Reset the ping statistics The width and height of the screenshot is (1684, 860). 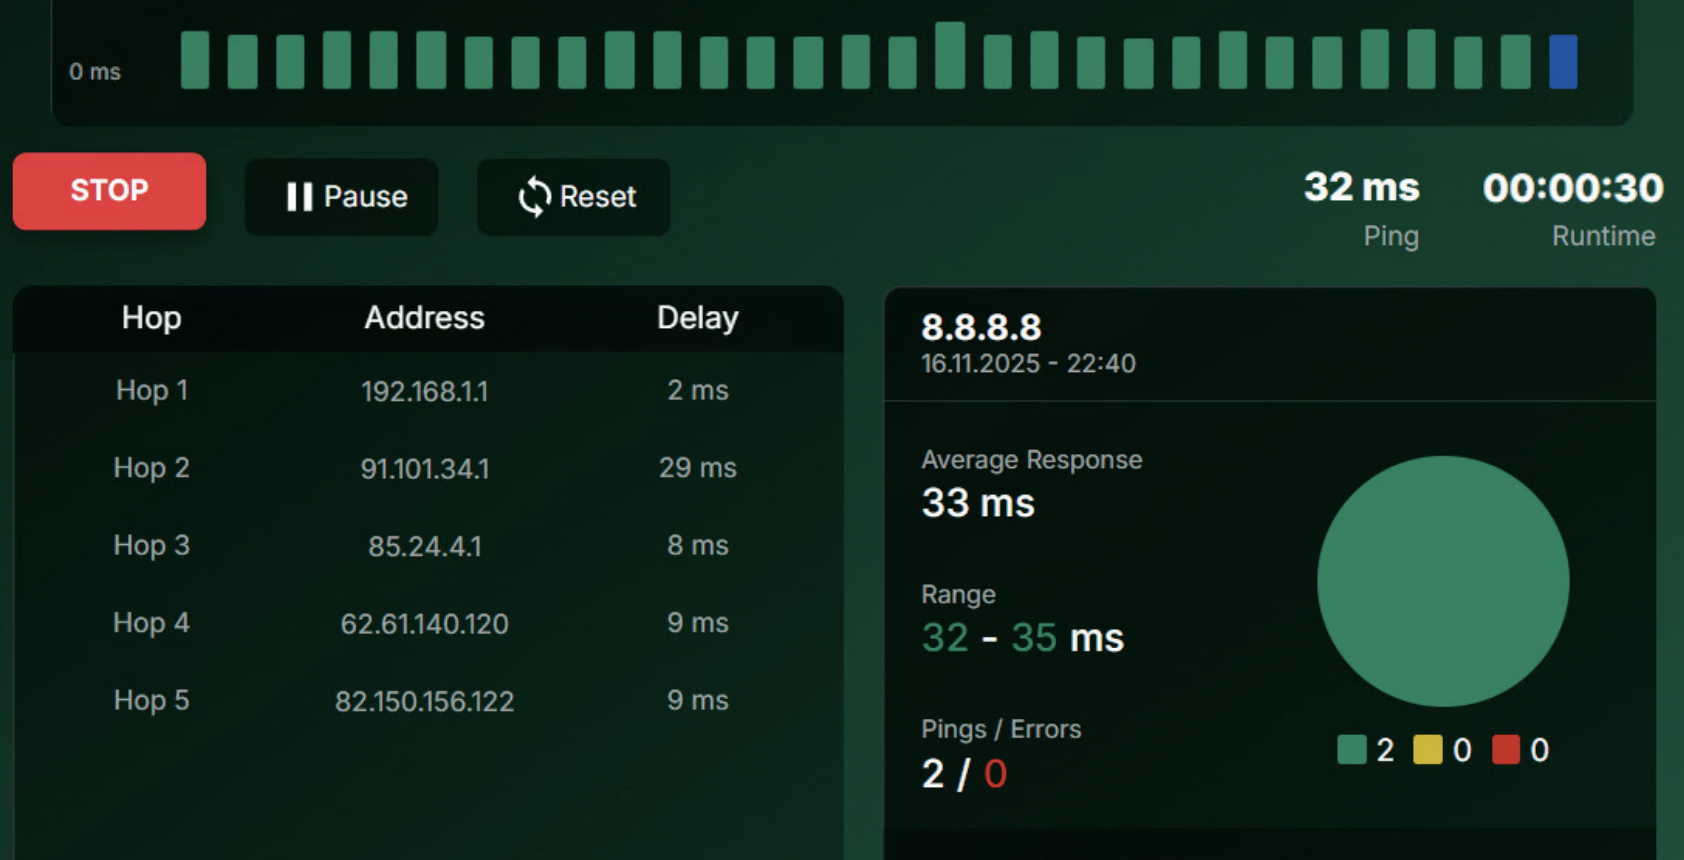pos(574,197)
